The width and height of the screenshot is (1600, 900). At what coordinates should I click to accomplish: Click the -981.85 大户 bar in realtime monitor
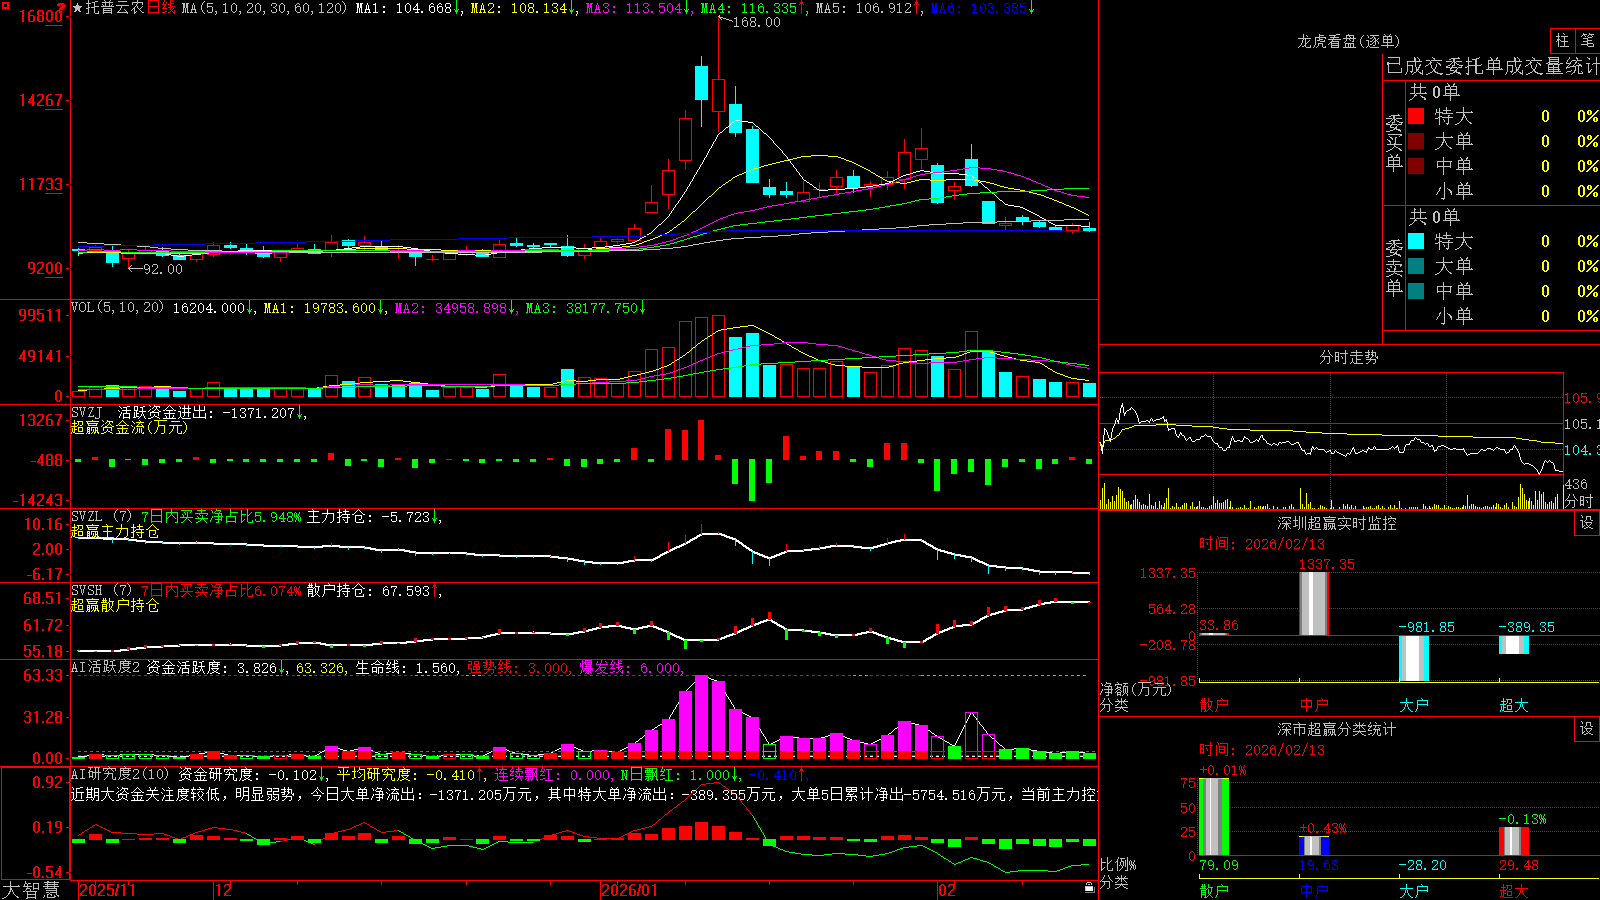tap(1414, 658)
